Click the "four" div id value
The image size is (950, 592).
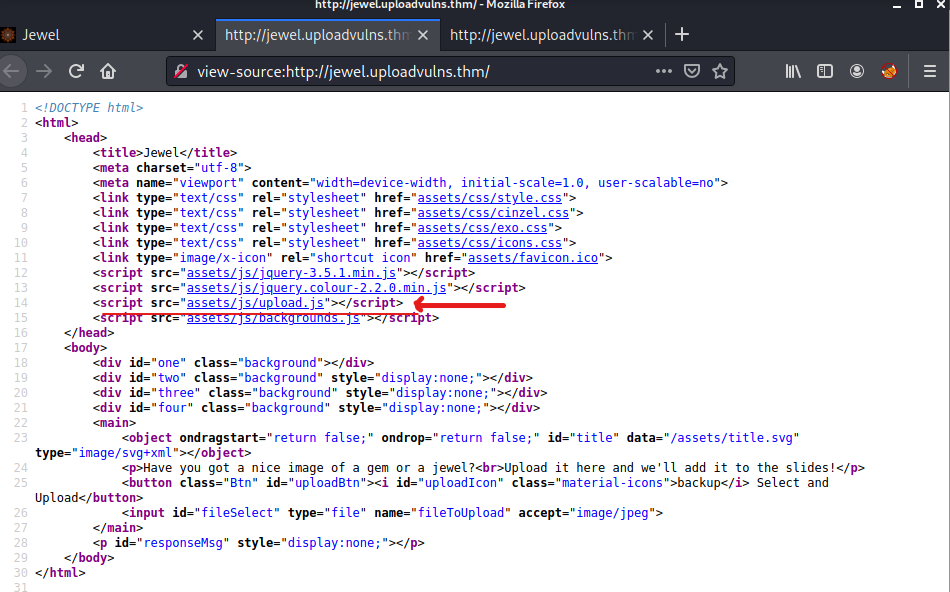(172, 408)
